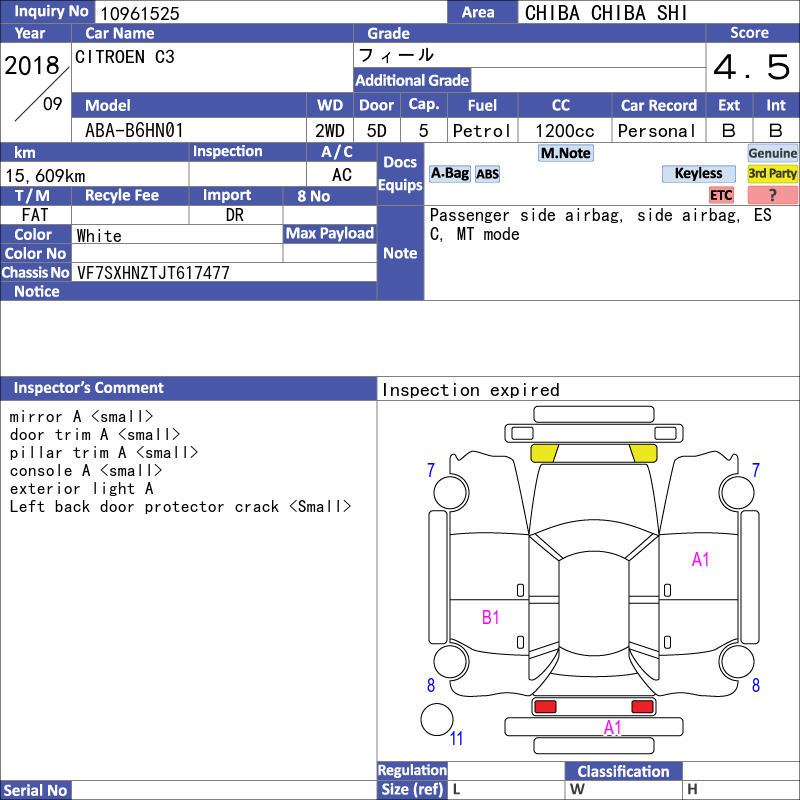Click the front-right wheel circle labeled 7
800x800 pixels.
[737, 492]
